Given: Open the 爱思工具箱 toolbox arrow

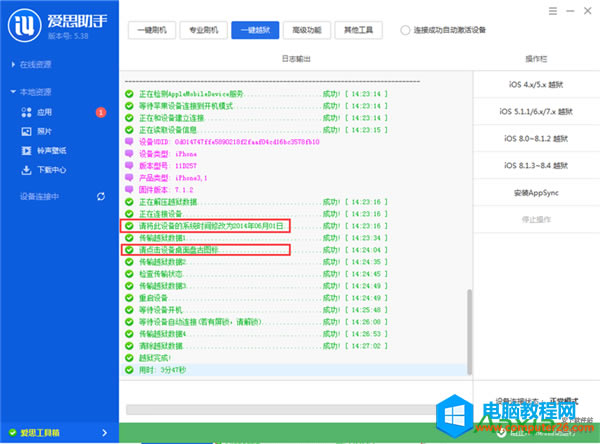Looking at the screenshot, I should point(104,433).
